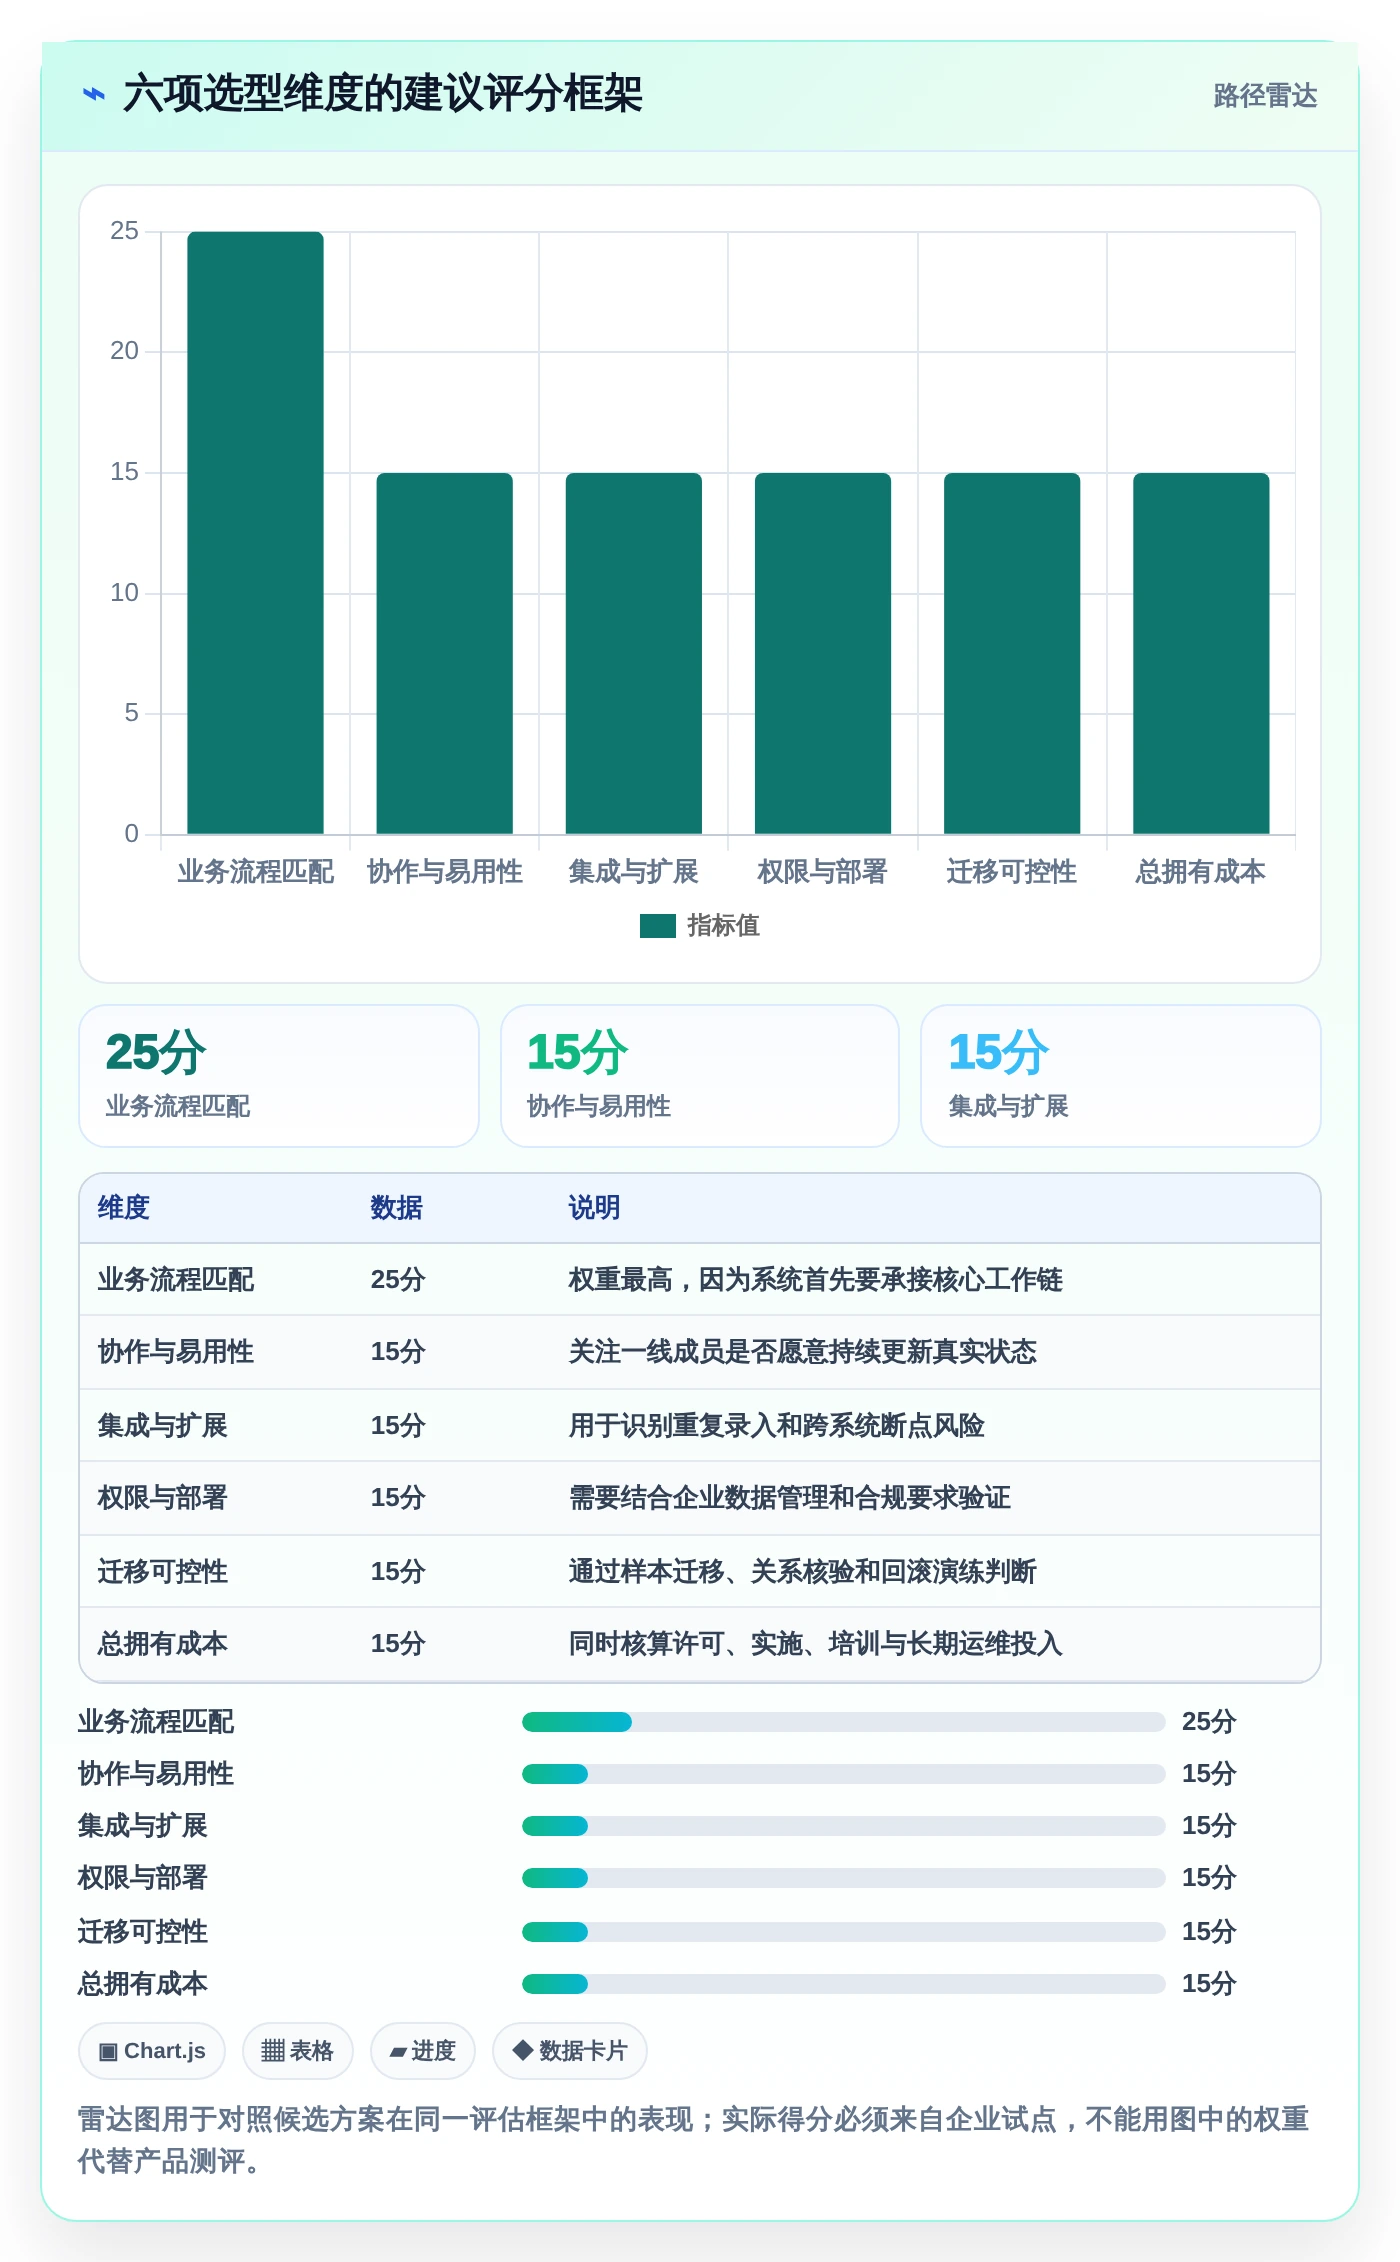Click the 25分 data card
Image resolution: width=1400 pixels, height=2262 pixels.
(279, 1076)
